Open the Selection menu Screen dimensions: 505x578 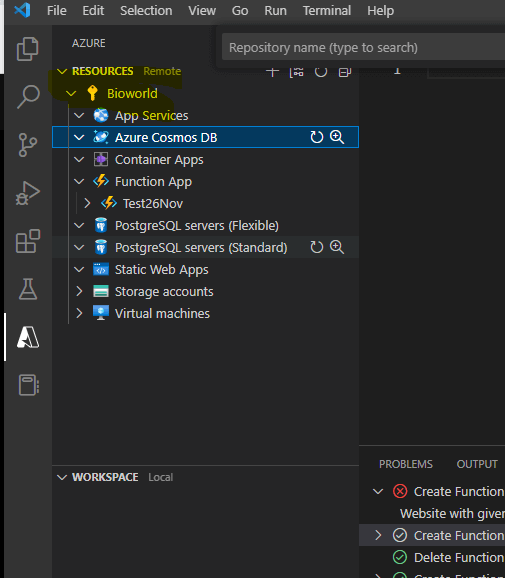146,11
